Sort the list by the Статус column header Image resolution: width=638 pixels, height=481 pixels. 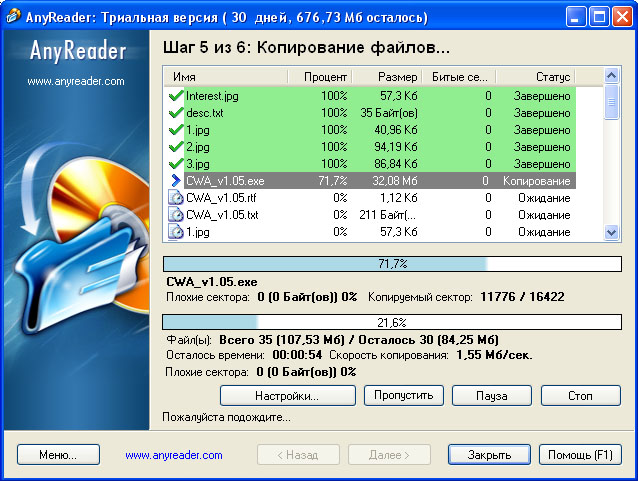550,77
